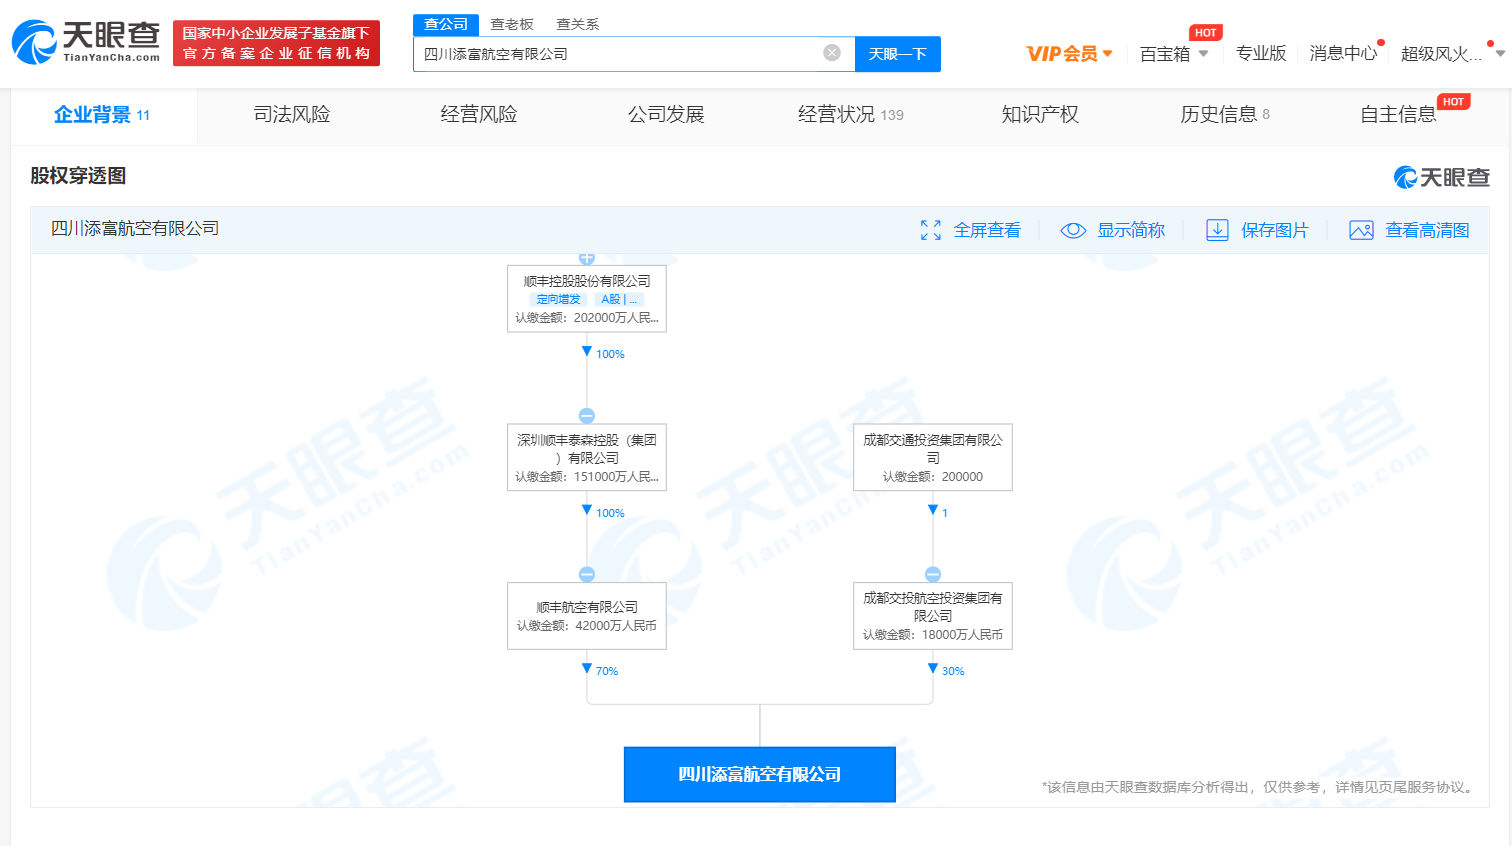Select the 司法风险 tab
Image resolution: width=1512 pixels, height=846 pixels.
tap(292, 115)
